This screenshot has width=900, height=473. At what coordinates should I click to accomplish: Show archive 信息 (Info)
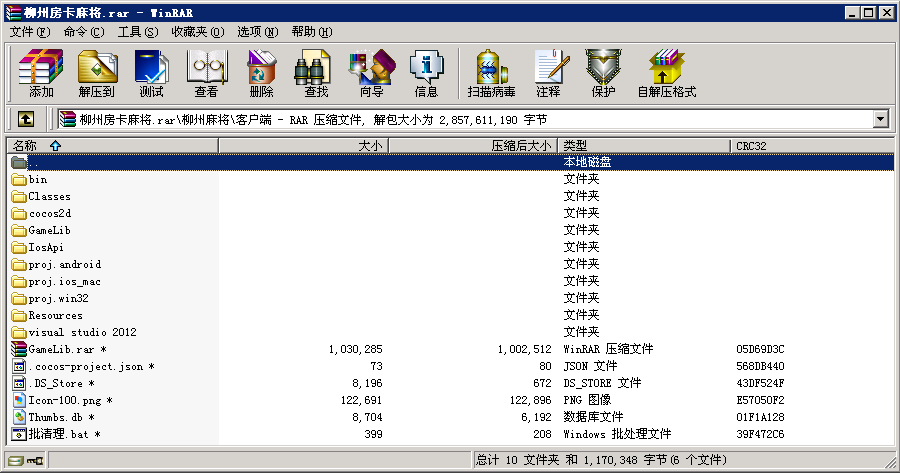point(426,73)
